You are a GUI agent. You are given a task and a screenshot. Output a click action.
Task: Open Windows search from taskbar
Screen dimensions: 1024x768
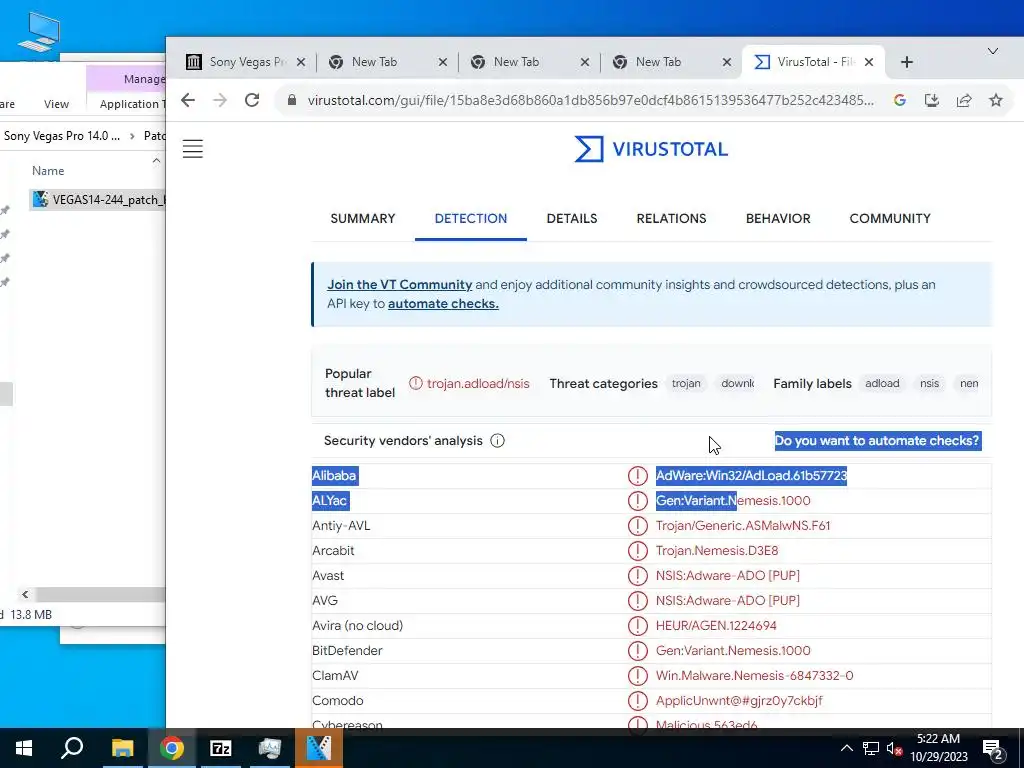[72, 748]
